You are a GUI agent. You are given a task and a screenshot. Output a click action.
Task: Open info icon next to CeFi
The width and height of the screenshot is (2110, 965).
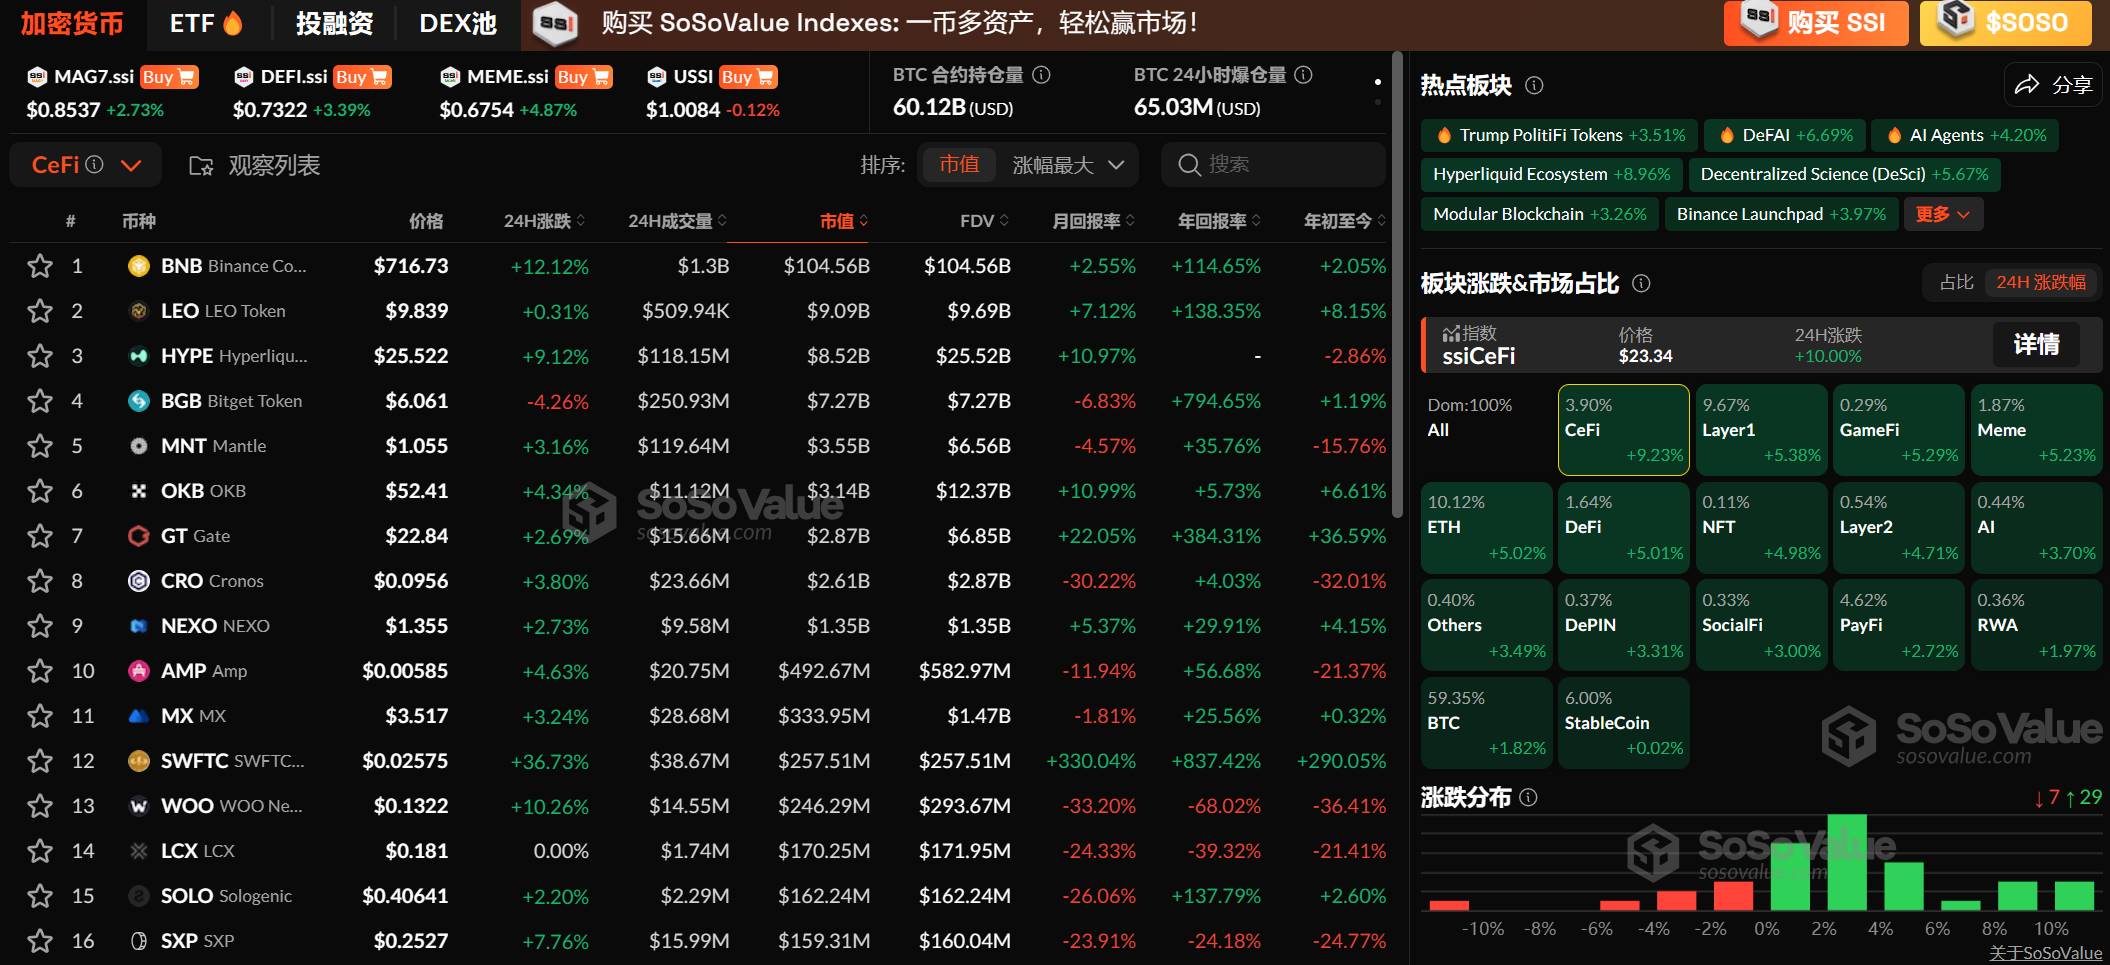[x=94, y=164]
